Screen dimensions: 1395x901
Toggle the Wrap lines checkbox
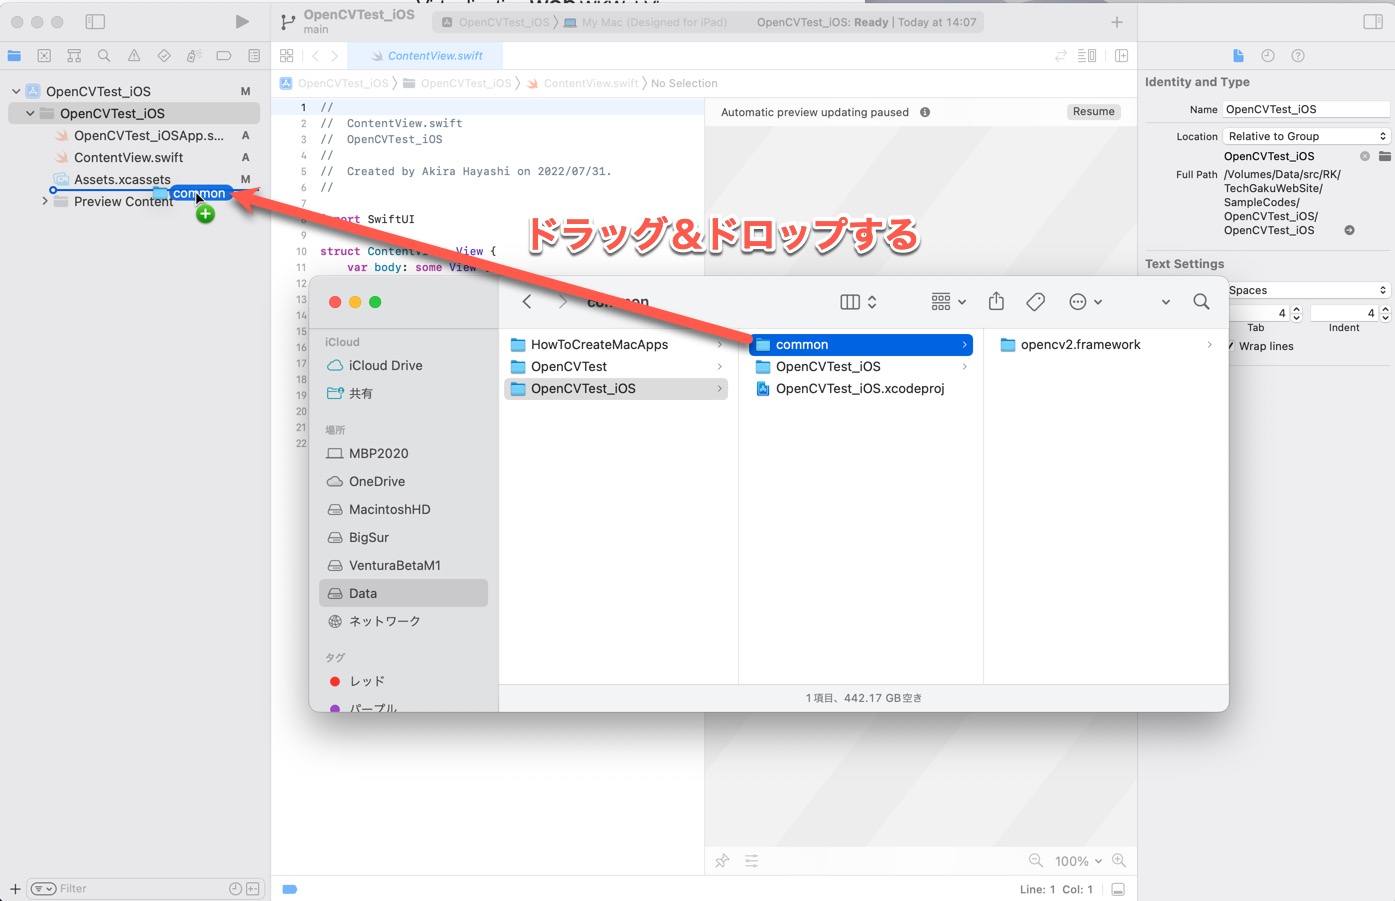(x=1231, y=346)
